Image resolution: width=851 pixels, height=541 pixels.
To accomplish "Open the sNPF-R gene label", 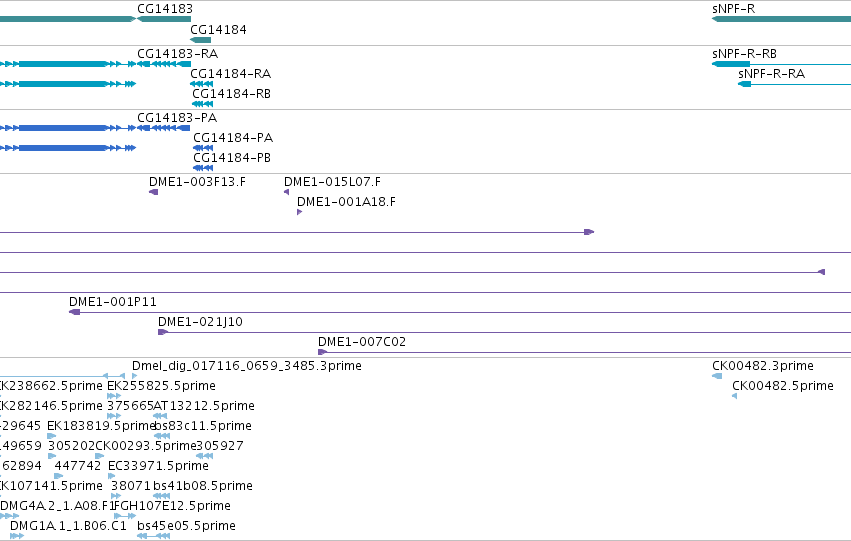I will [x=733, y=9].
